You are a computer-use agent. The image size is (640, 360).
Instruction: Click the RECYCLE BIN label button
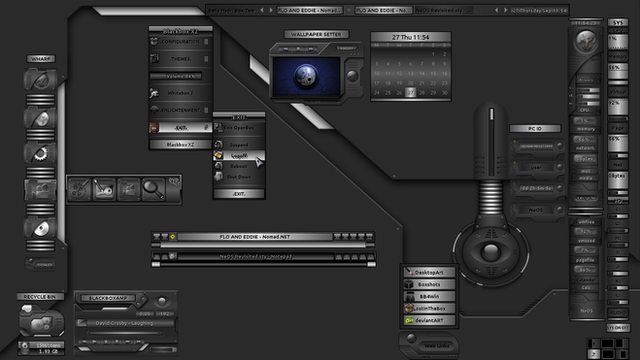click(x=40, y=297)
